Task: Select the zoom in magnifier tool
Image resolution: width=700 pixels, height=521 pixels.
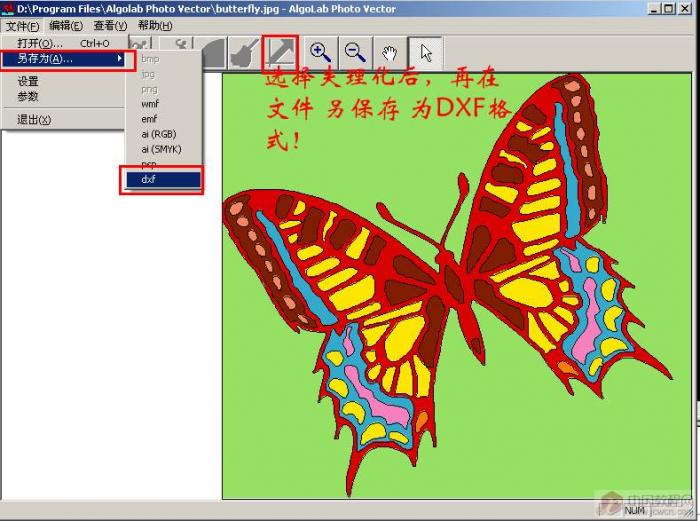Action: pyautogui.click(x=320, y=53)
